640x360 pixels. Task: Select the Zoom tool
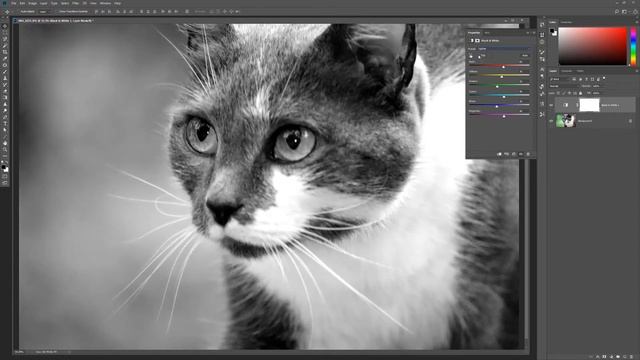pos(5,150)
